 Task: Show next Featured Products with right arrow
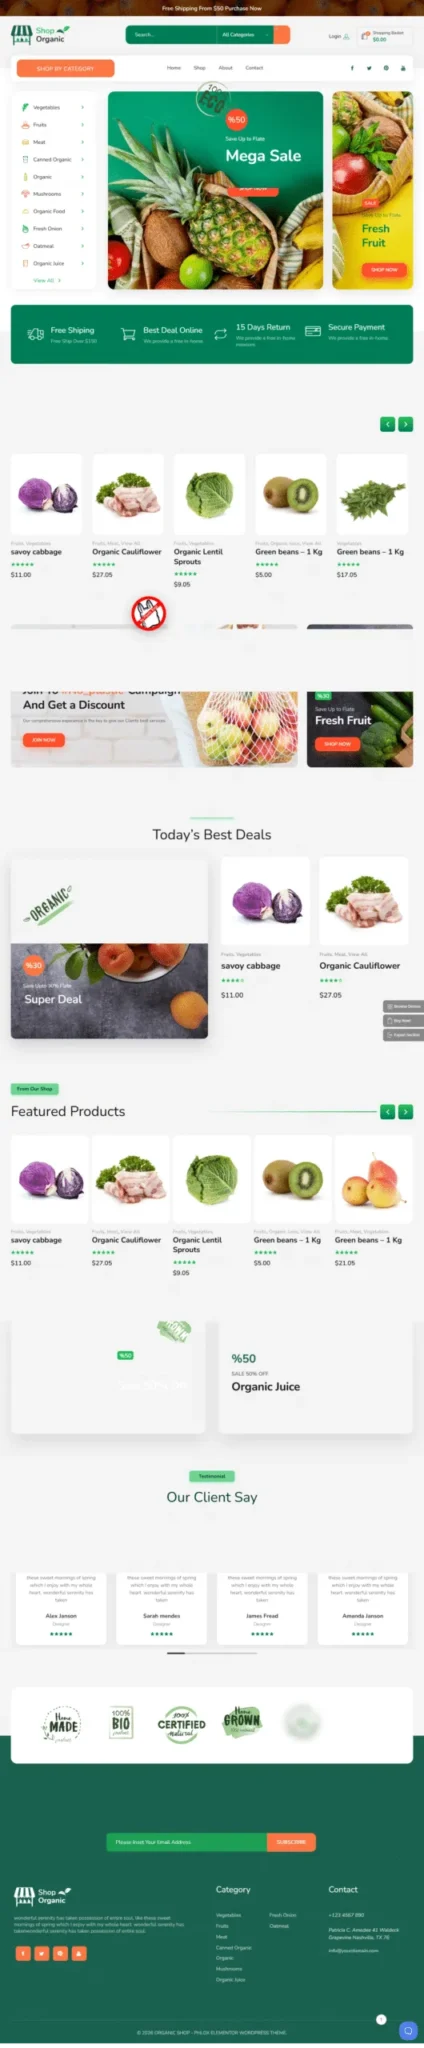click(x=405, y=1111)
